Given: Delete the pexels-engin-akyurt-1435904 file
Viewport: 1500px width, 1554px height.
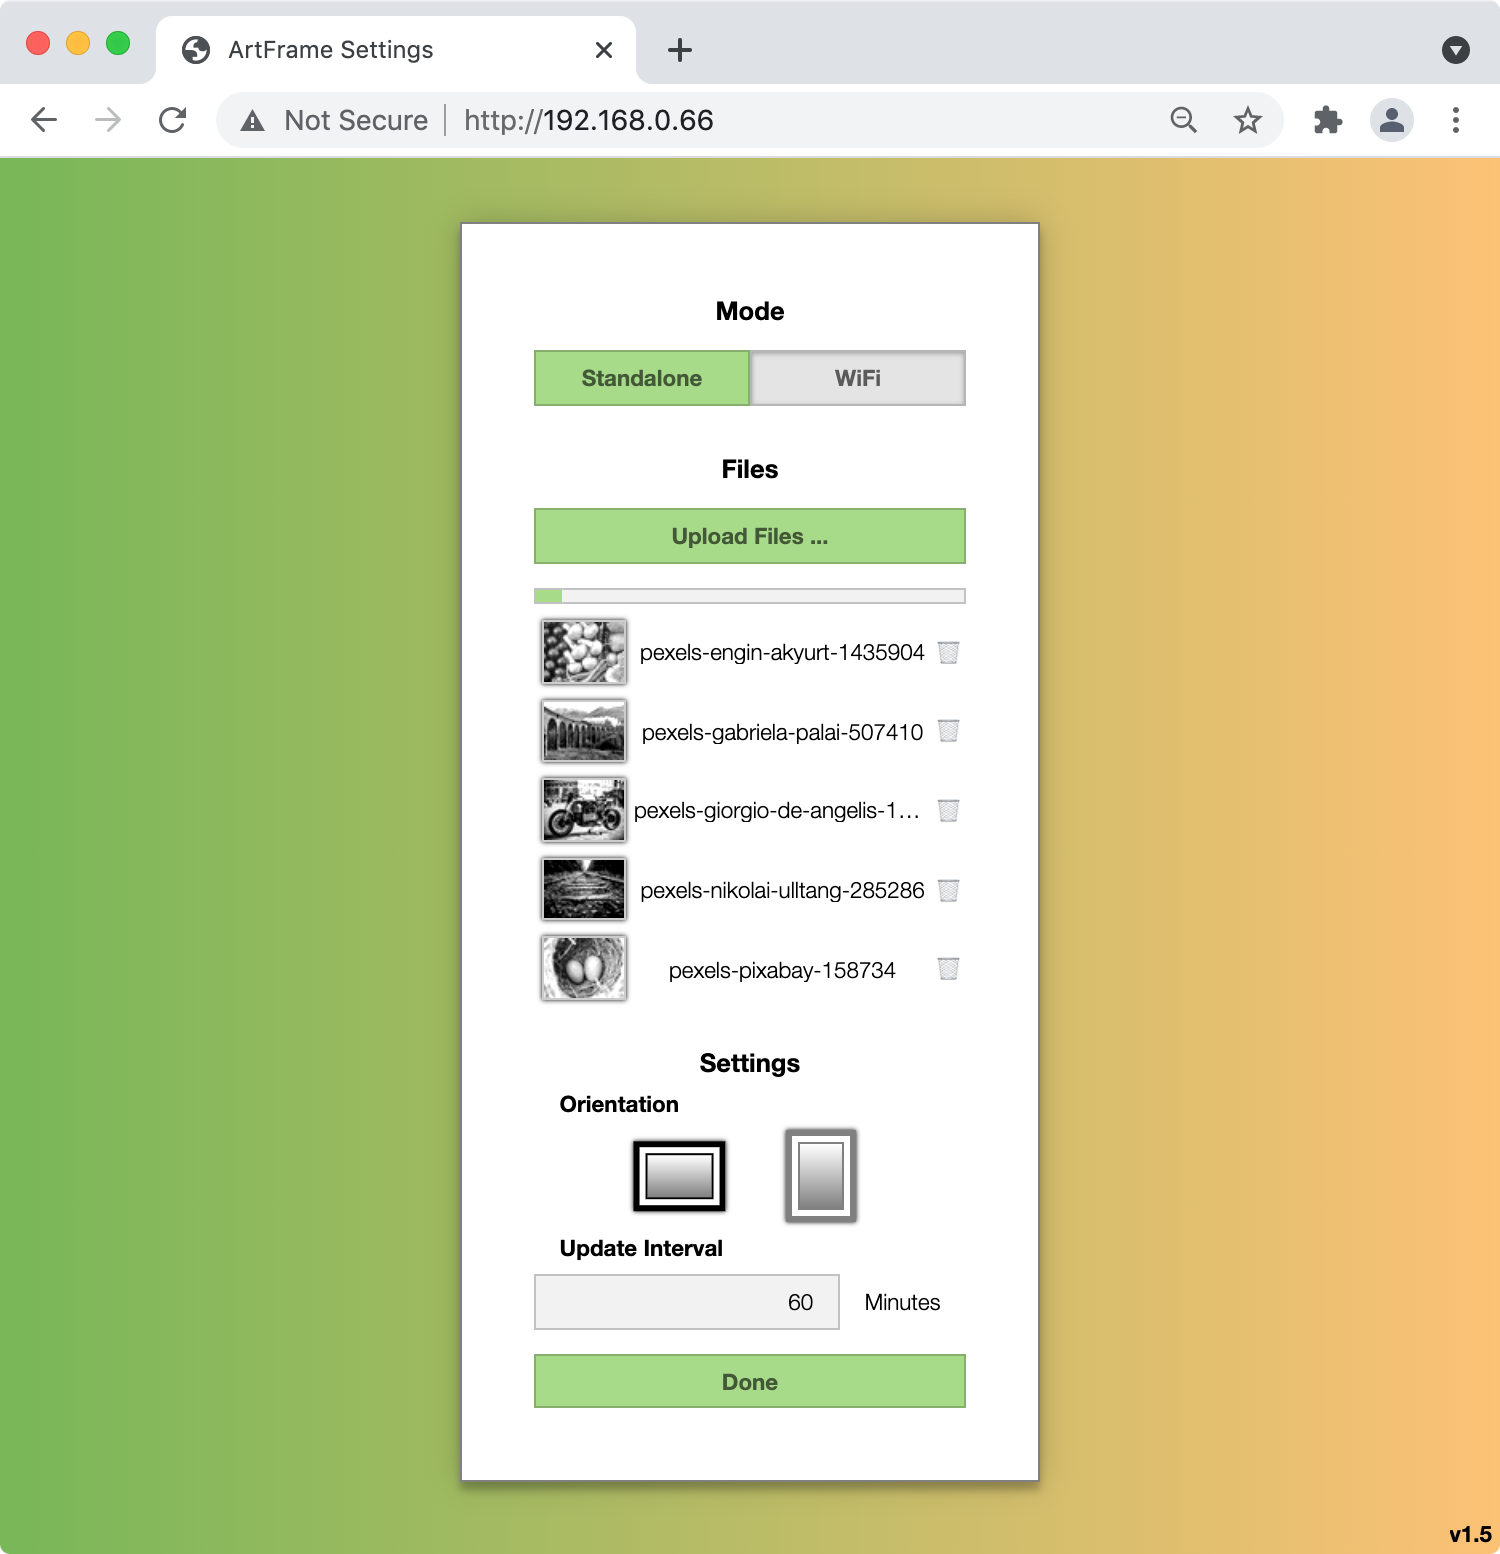Looking at the screenshot, I should coord(948,653).
